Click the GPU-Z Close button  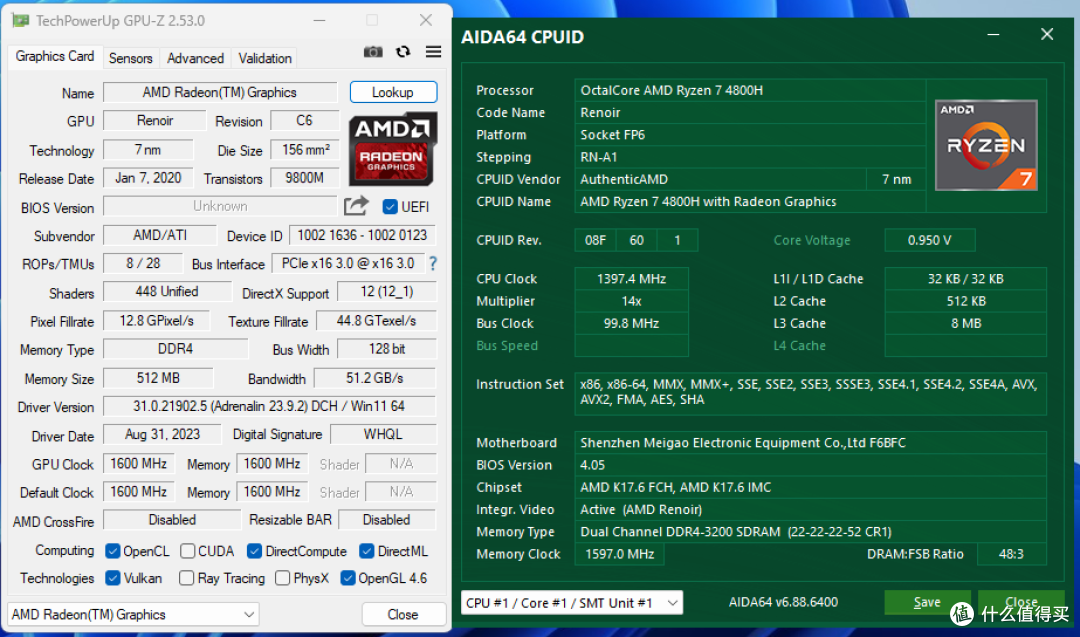[402, 614]
